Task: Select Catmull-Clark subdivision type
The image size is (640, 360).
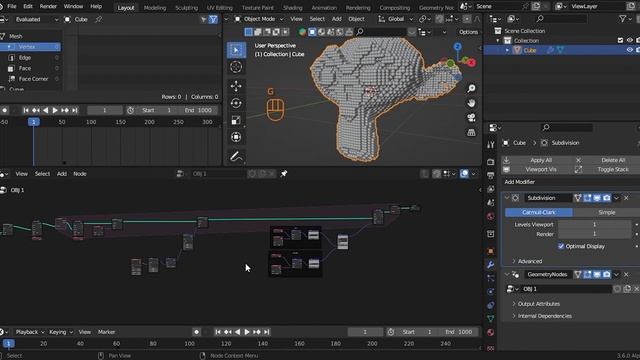Action: [x=539, y=212]
